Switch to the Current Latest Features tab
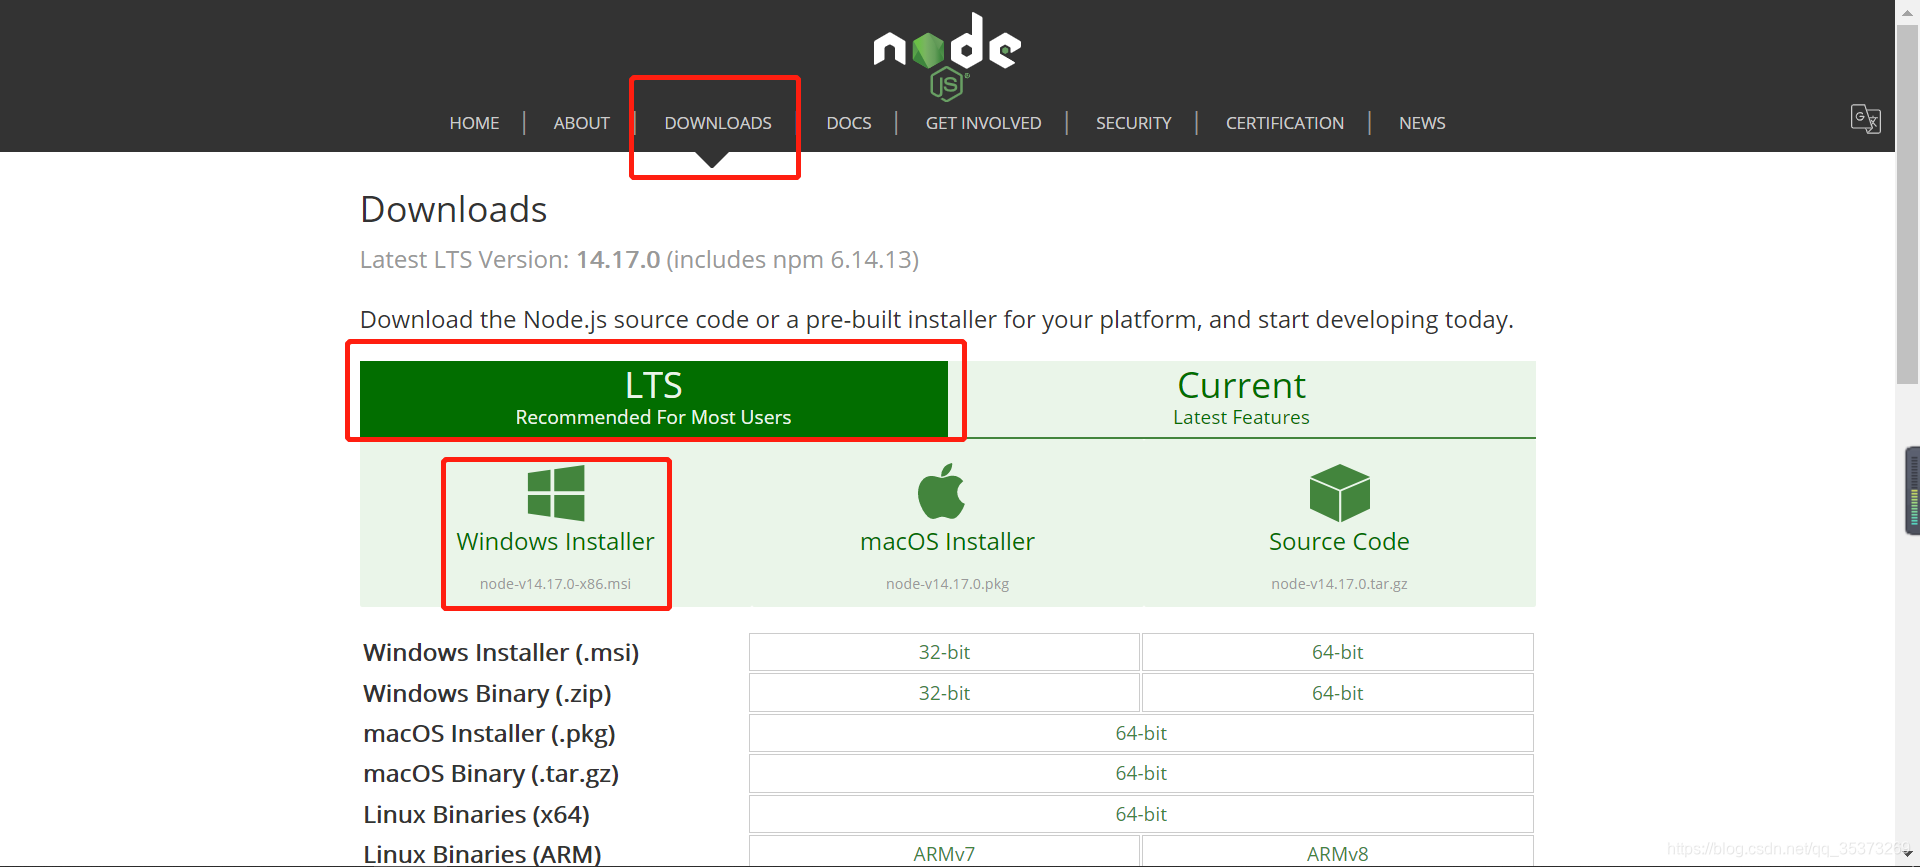Screen dimensions: 1920x867 pos(1241,399)
